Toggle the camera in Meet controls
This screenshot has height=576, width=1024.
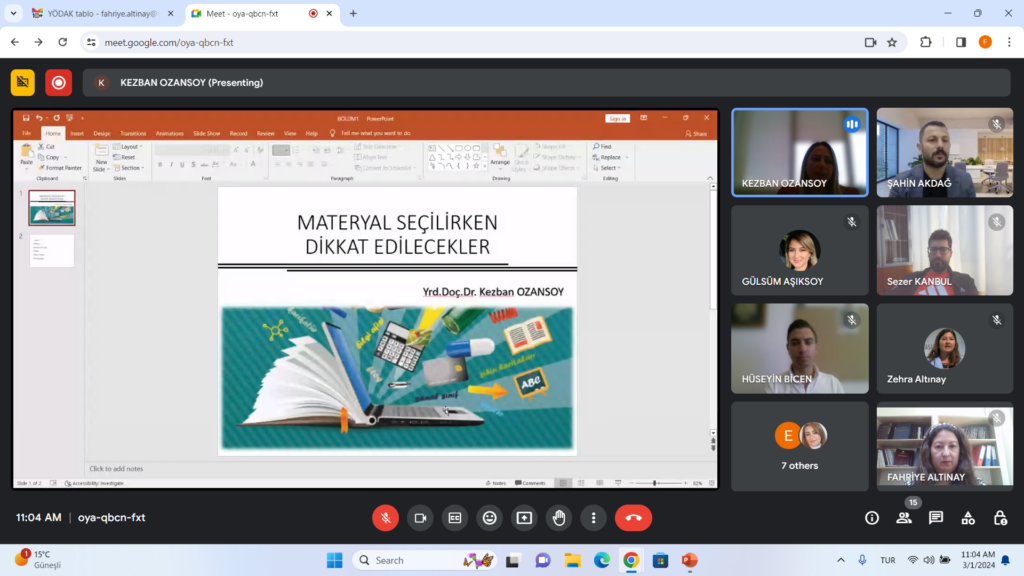tap(420, 518)
